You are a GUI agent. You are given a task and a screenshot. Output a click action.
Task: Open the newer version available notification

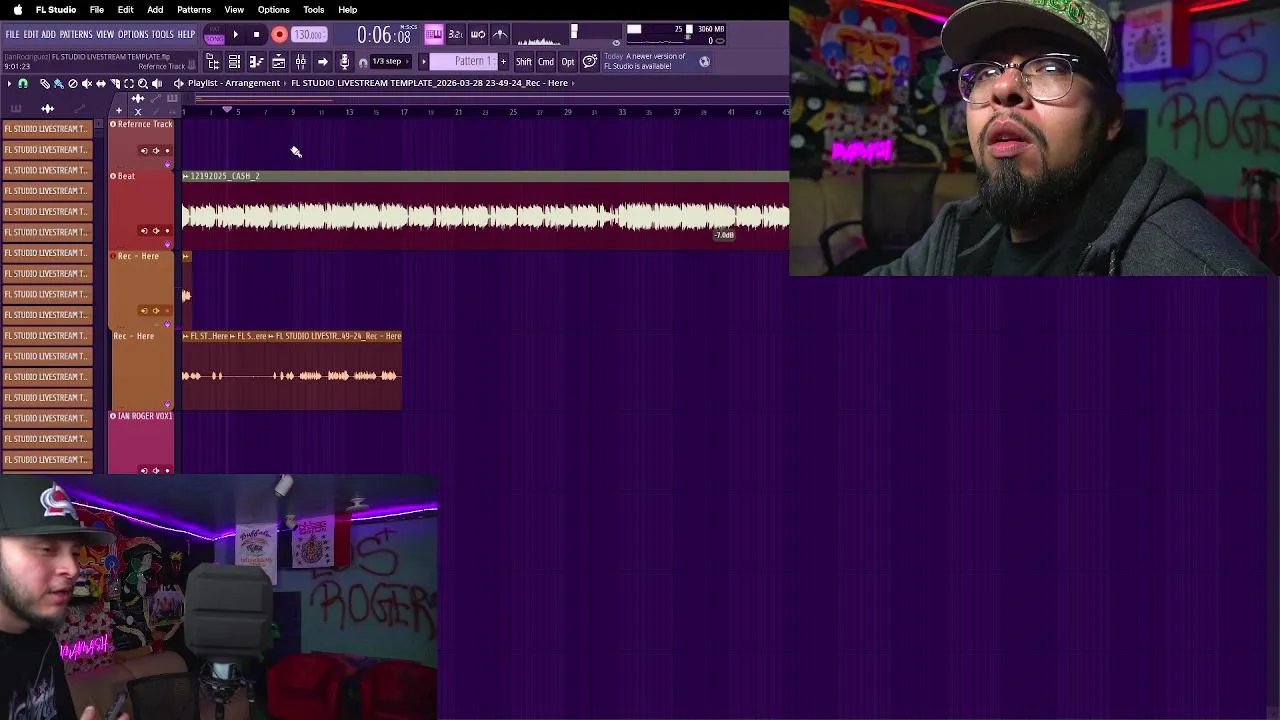click(646, 62)
